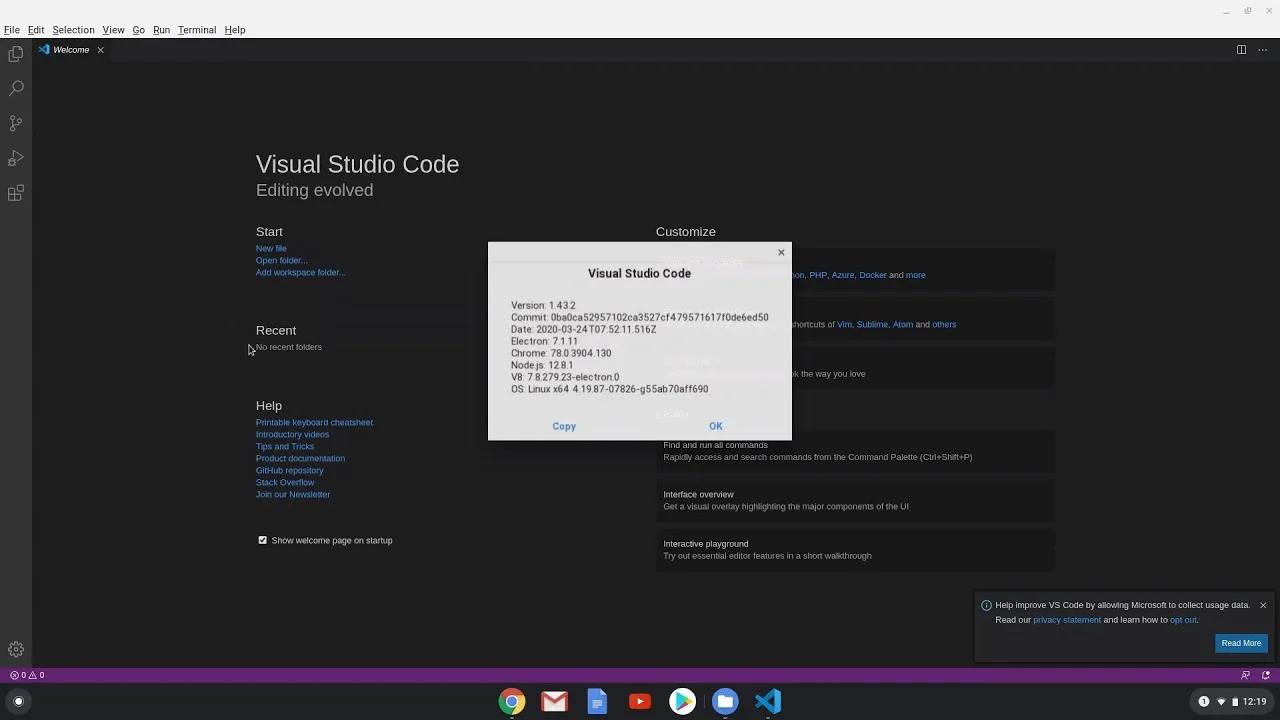Uncheck Show welcome page on startup
The width and height of the screenshot is (1280, 720).
coord(262,540)
